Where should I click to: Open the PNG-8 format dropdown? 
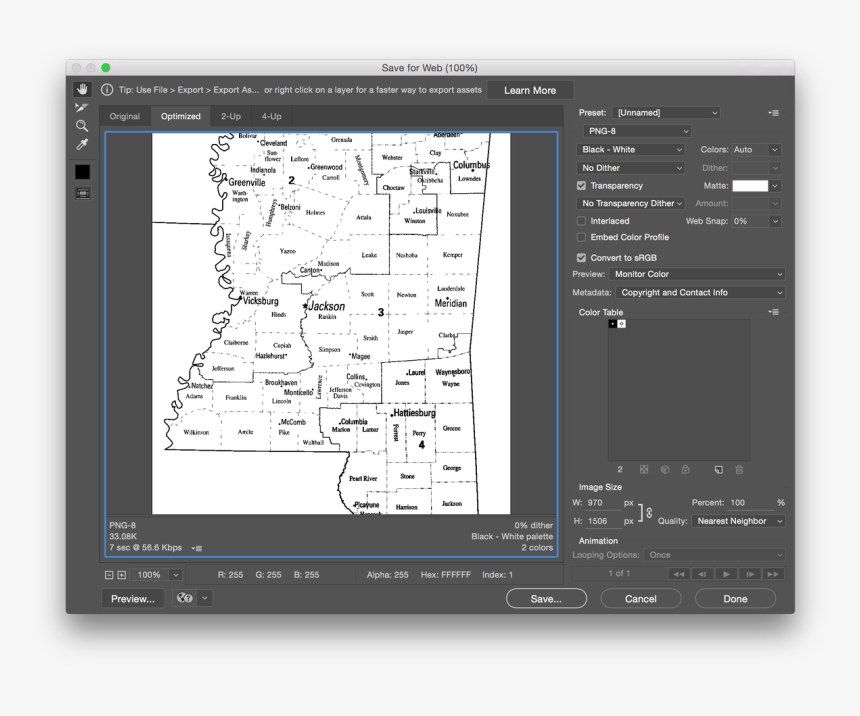[637, 131]
